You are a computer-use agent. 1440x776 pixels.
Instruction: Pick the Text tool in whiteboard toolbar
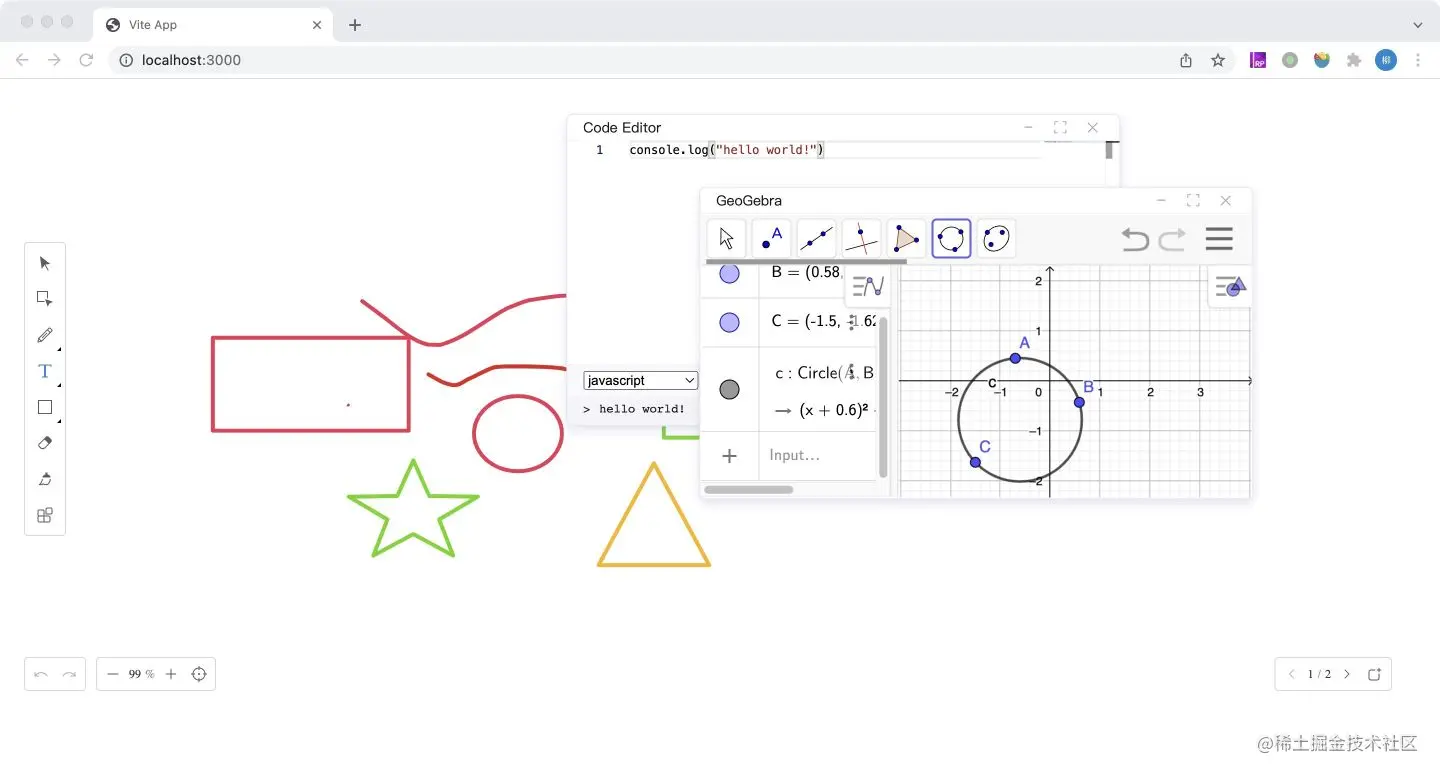click(44, 371)
